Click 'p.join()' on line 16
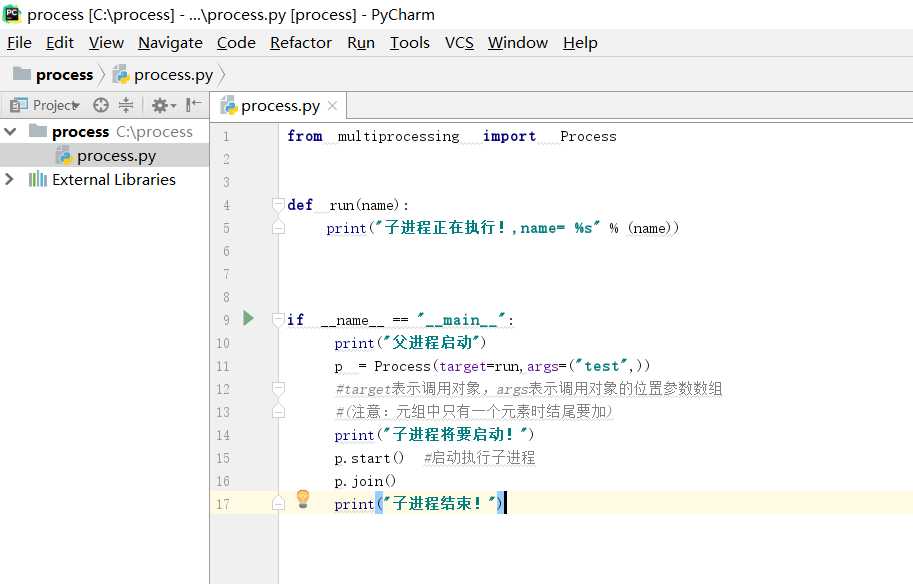The height and width of the screenshot is (584, 913). tap(365, 481)
